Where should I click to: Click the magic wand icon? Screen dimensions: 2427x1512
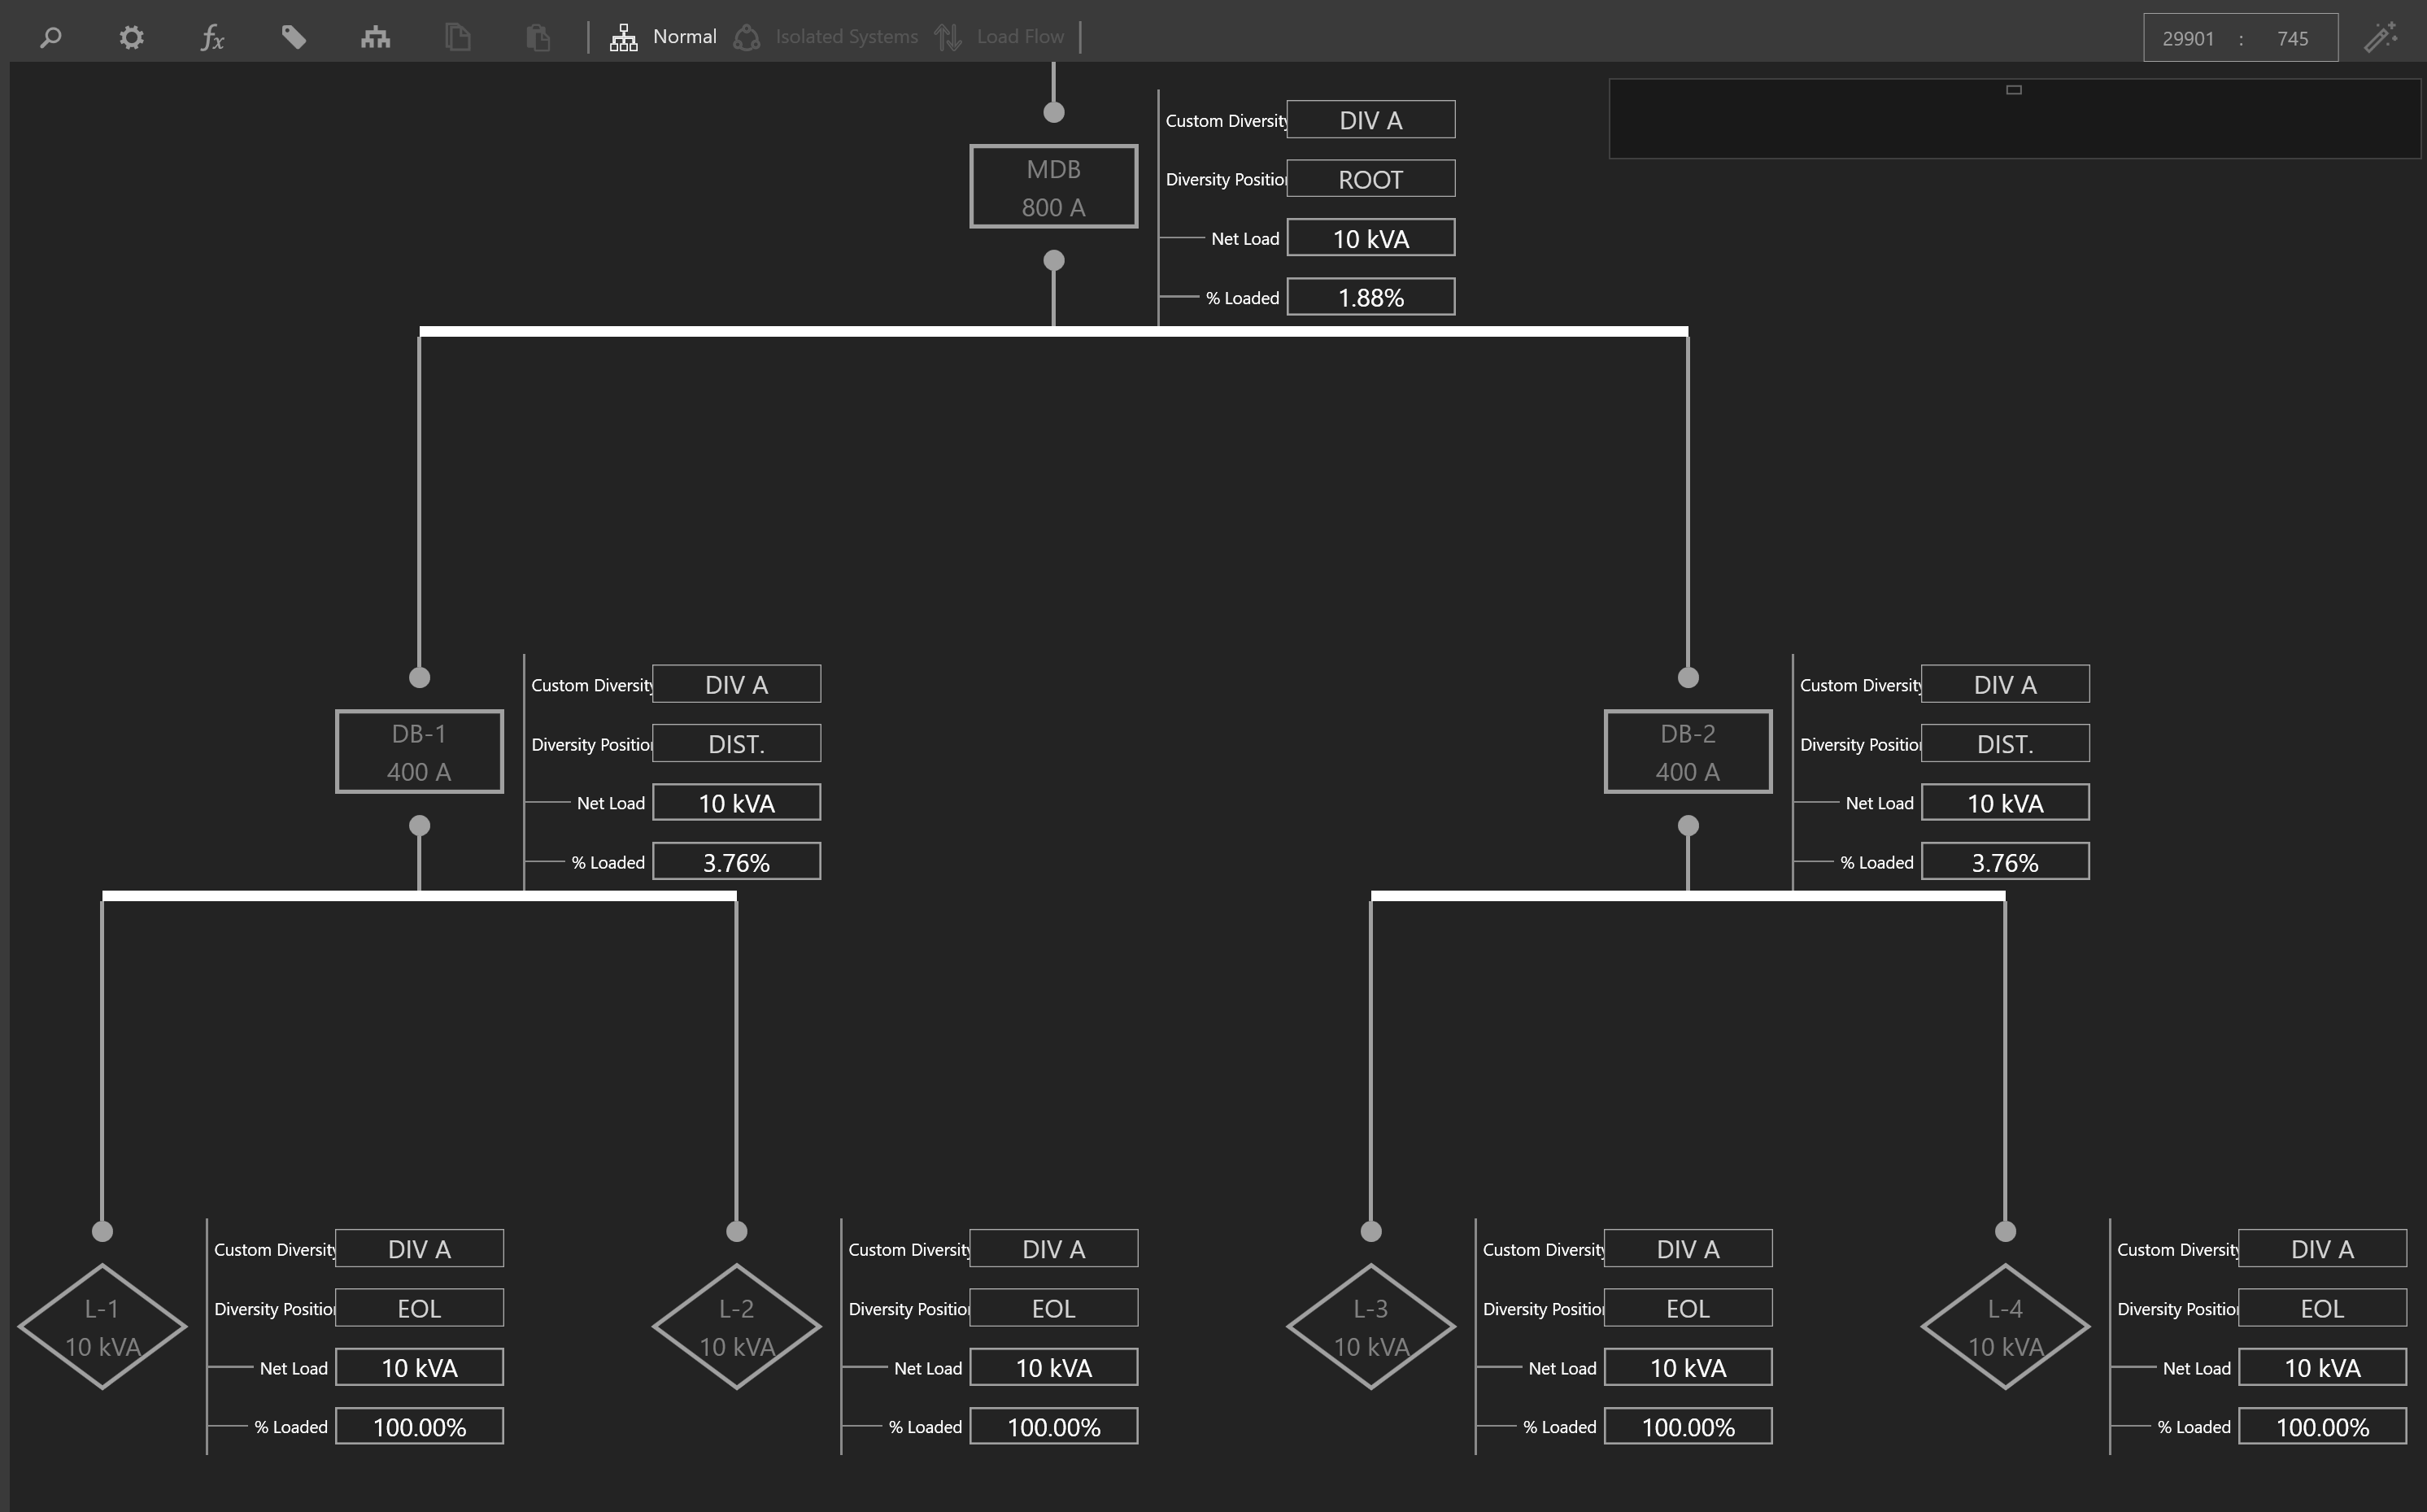[x=2380, y=38]
